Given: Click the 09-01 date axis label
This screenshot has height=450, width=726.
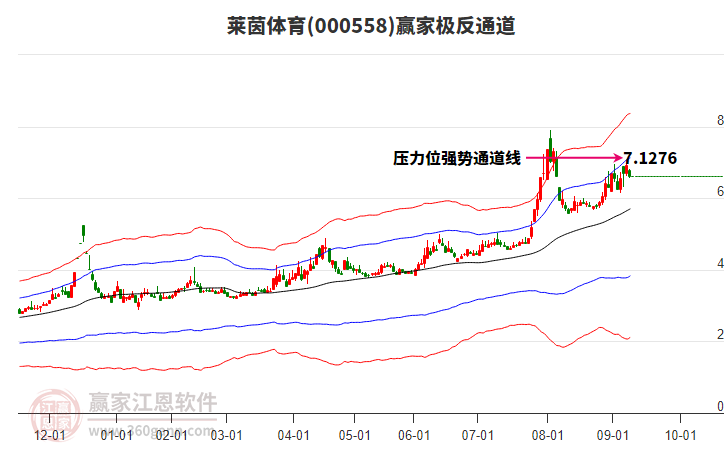Looking at the screenshot, I should (x=612, y=435).
